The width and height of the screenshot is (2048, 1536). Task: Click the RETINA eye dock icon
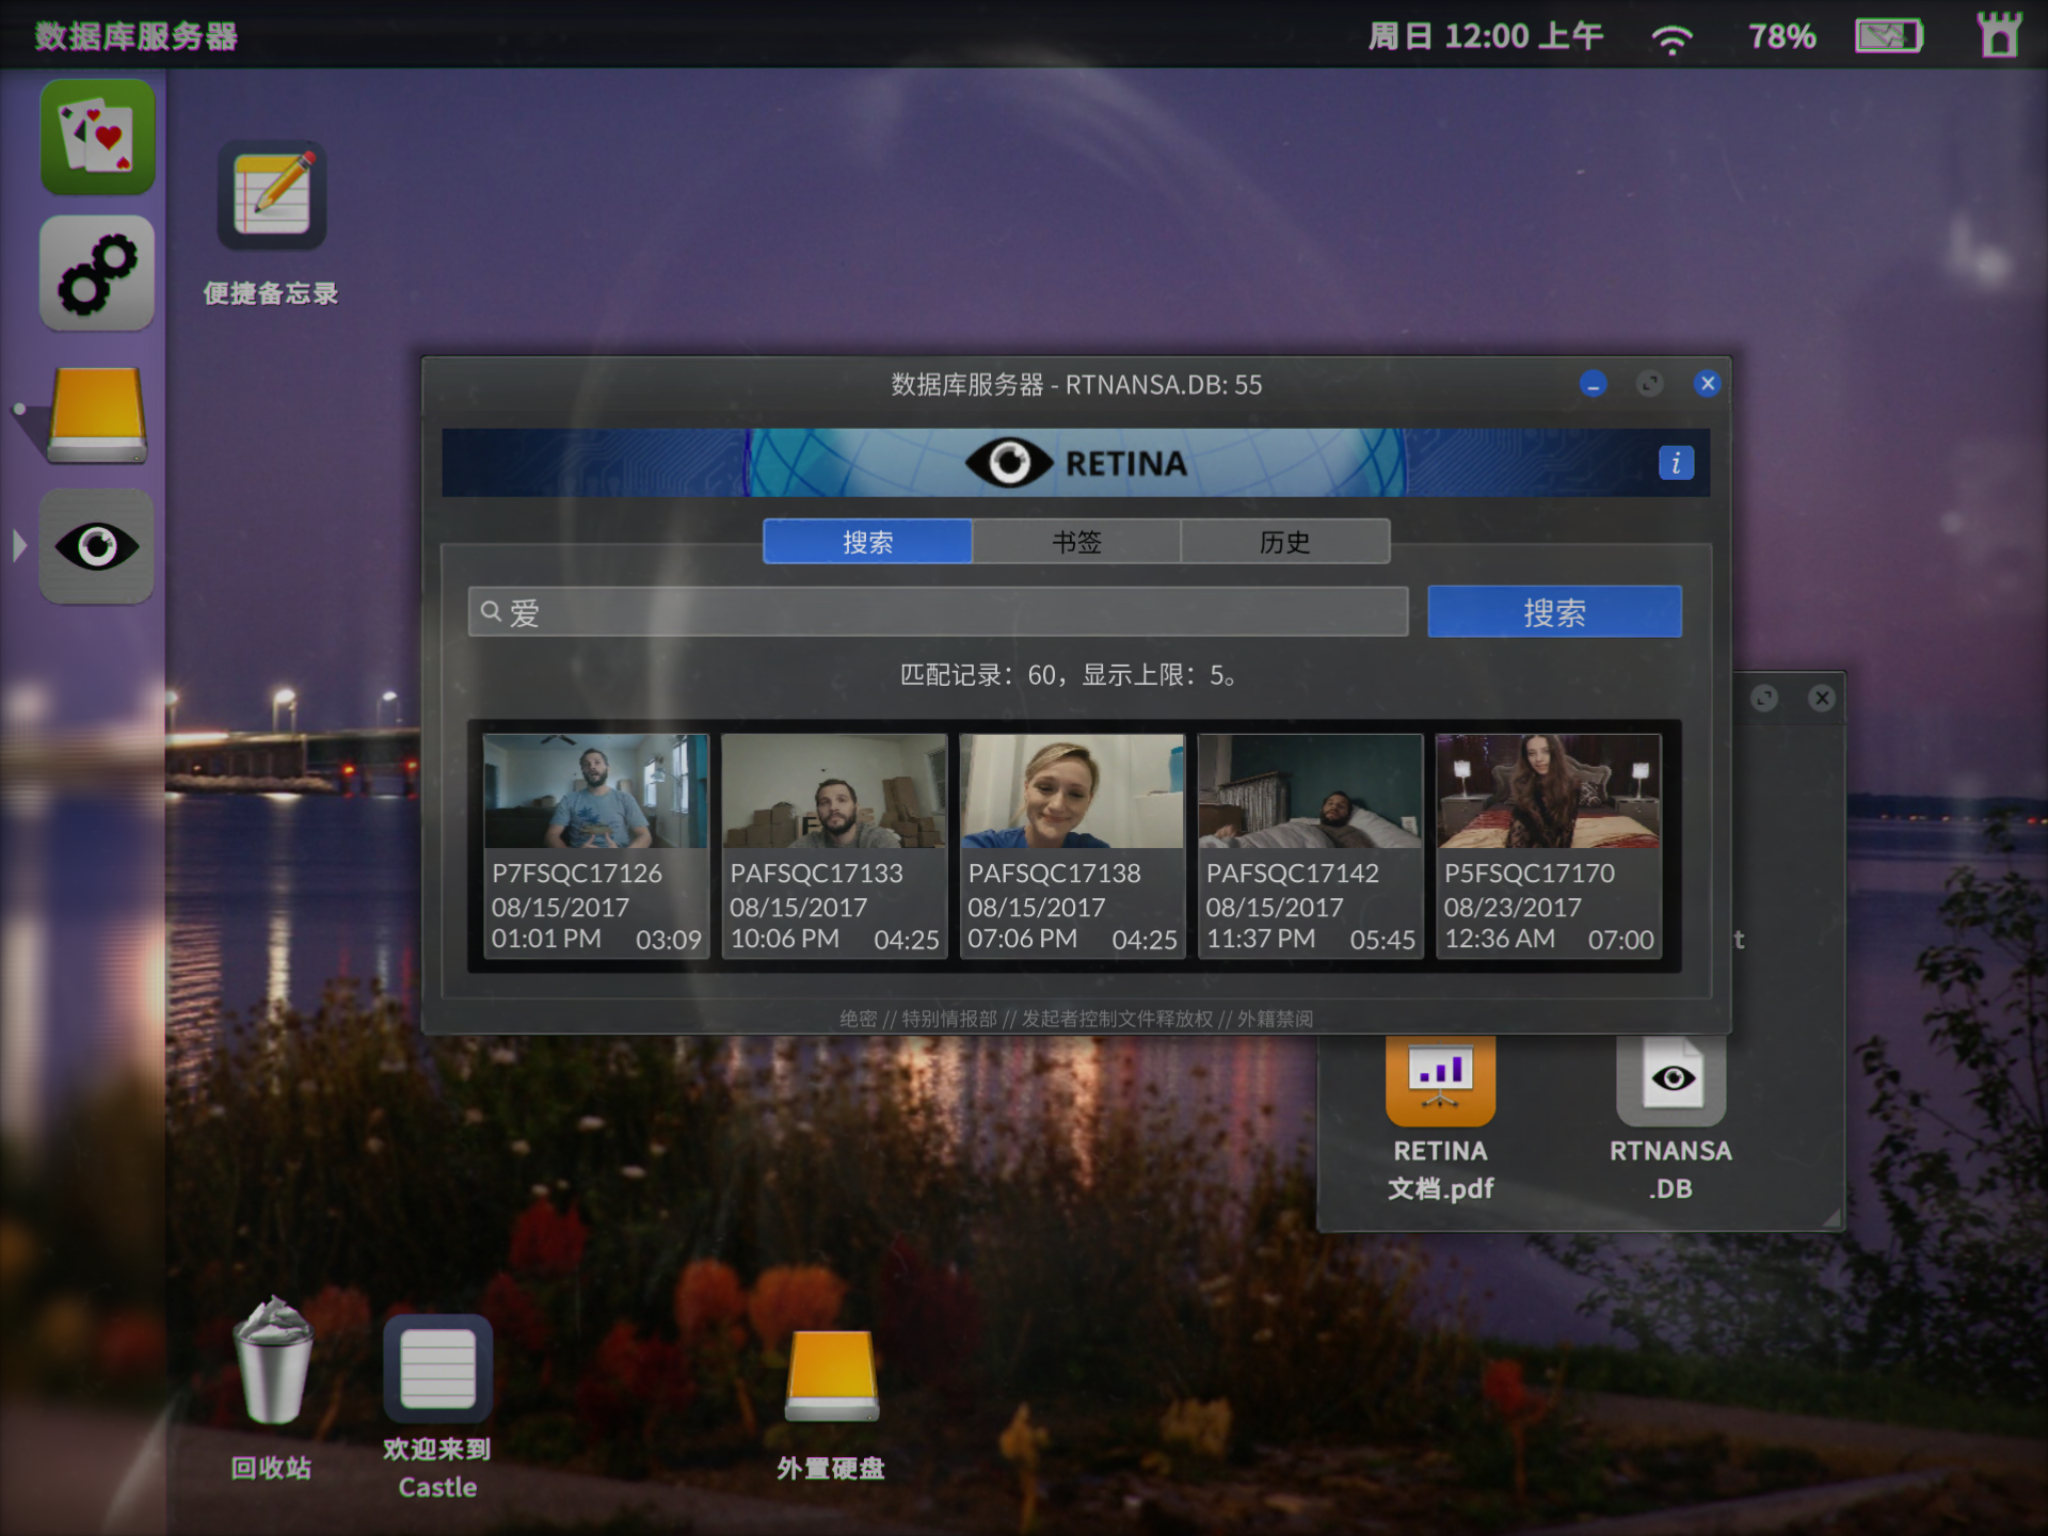point(97,546)
